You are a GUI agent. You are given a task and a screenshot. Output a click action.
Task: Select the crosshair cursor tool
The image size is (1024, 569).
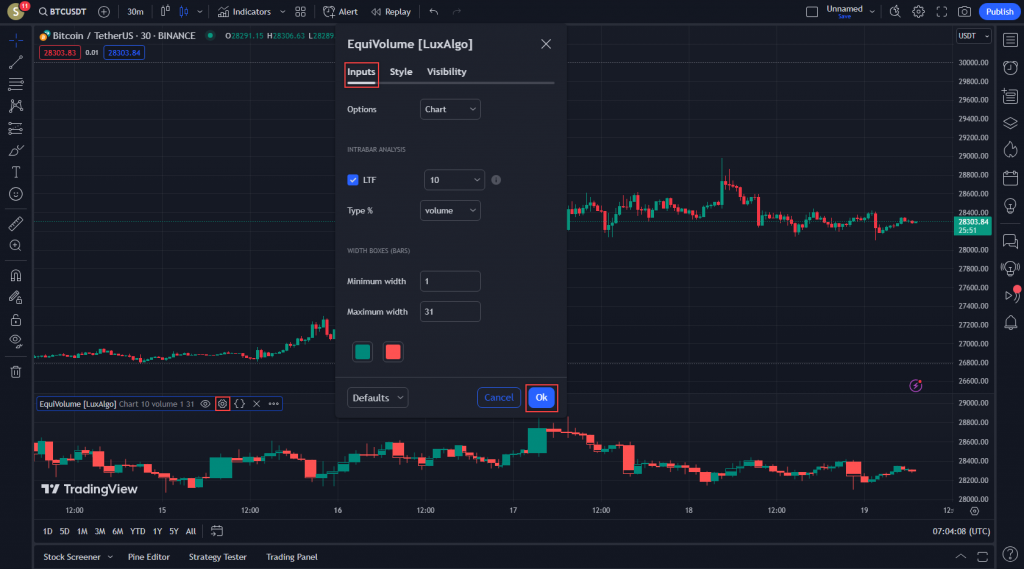click(16, 41)
